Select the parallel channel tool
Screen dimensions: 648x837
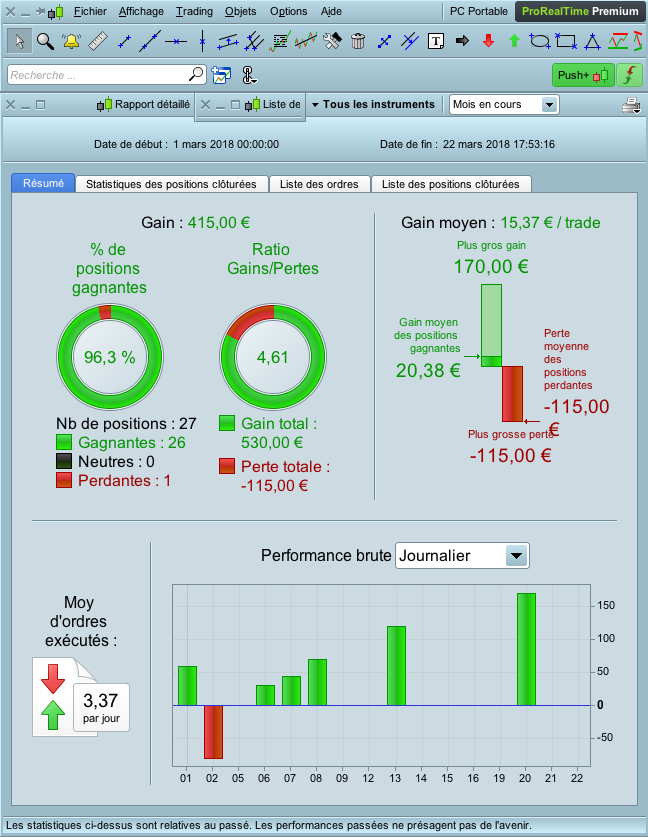pos(228,41)
